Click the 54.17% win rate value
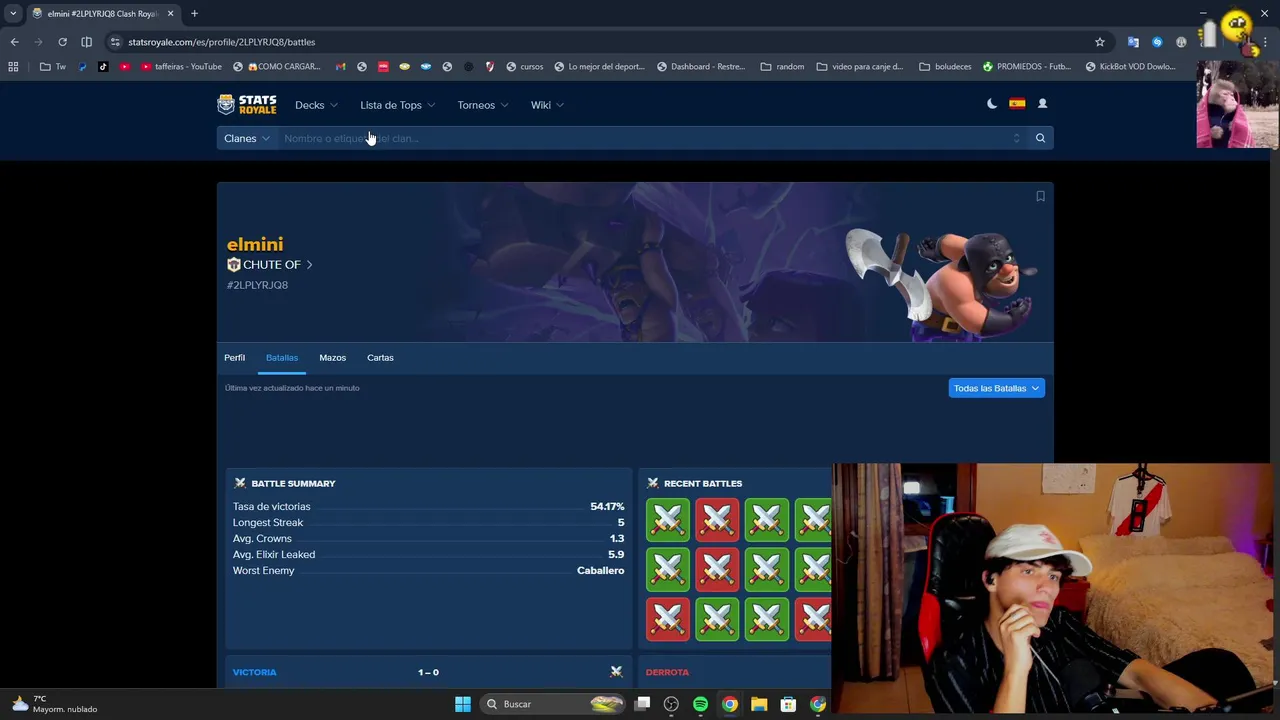The image size is (1280, 720). click(607, 507)
